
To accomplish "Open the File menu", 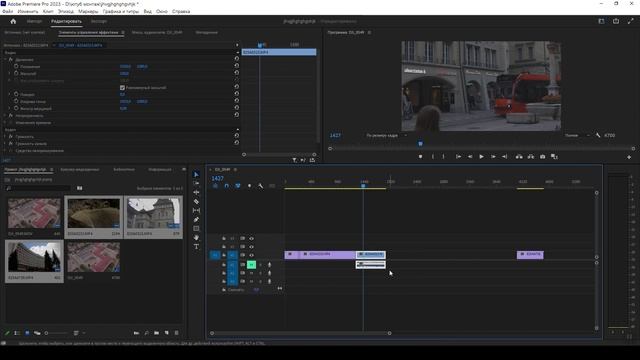I will [7, 11].
